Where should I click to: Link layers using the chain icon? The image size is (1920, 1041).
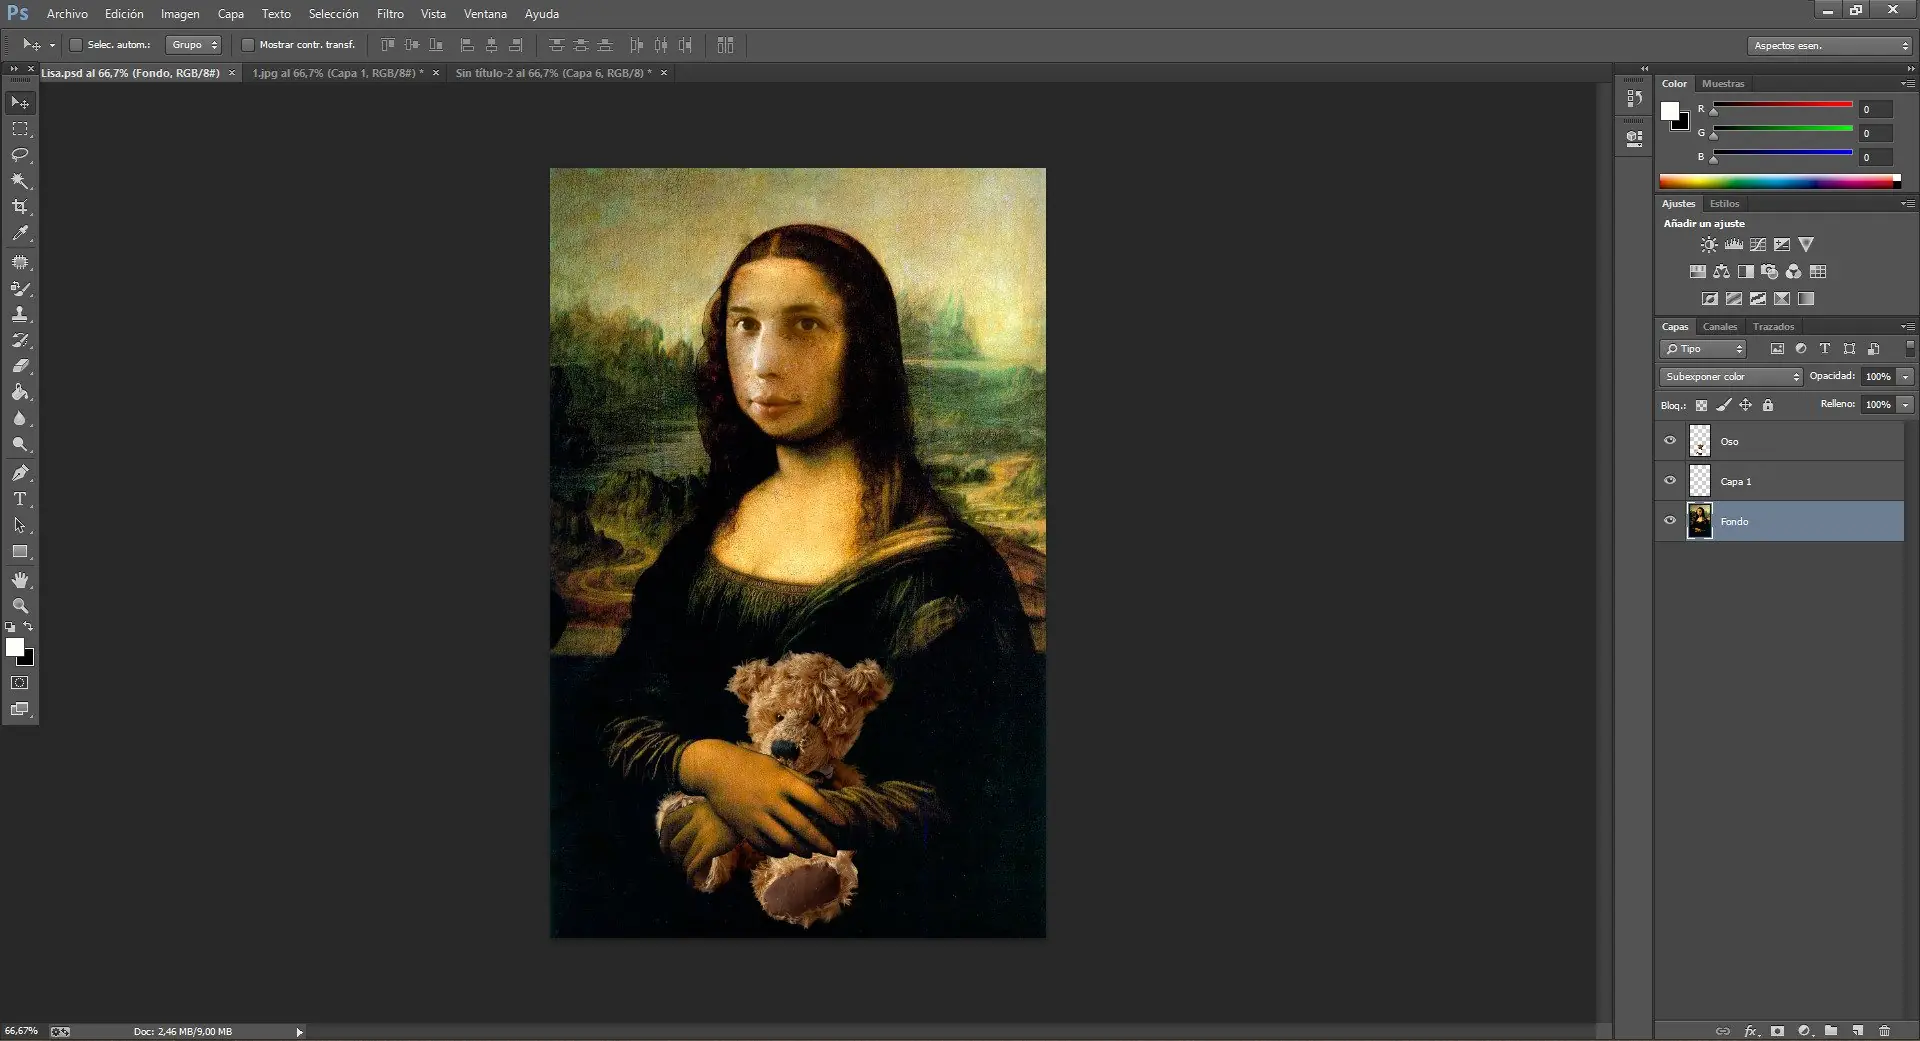click(1723, 1030)
